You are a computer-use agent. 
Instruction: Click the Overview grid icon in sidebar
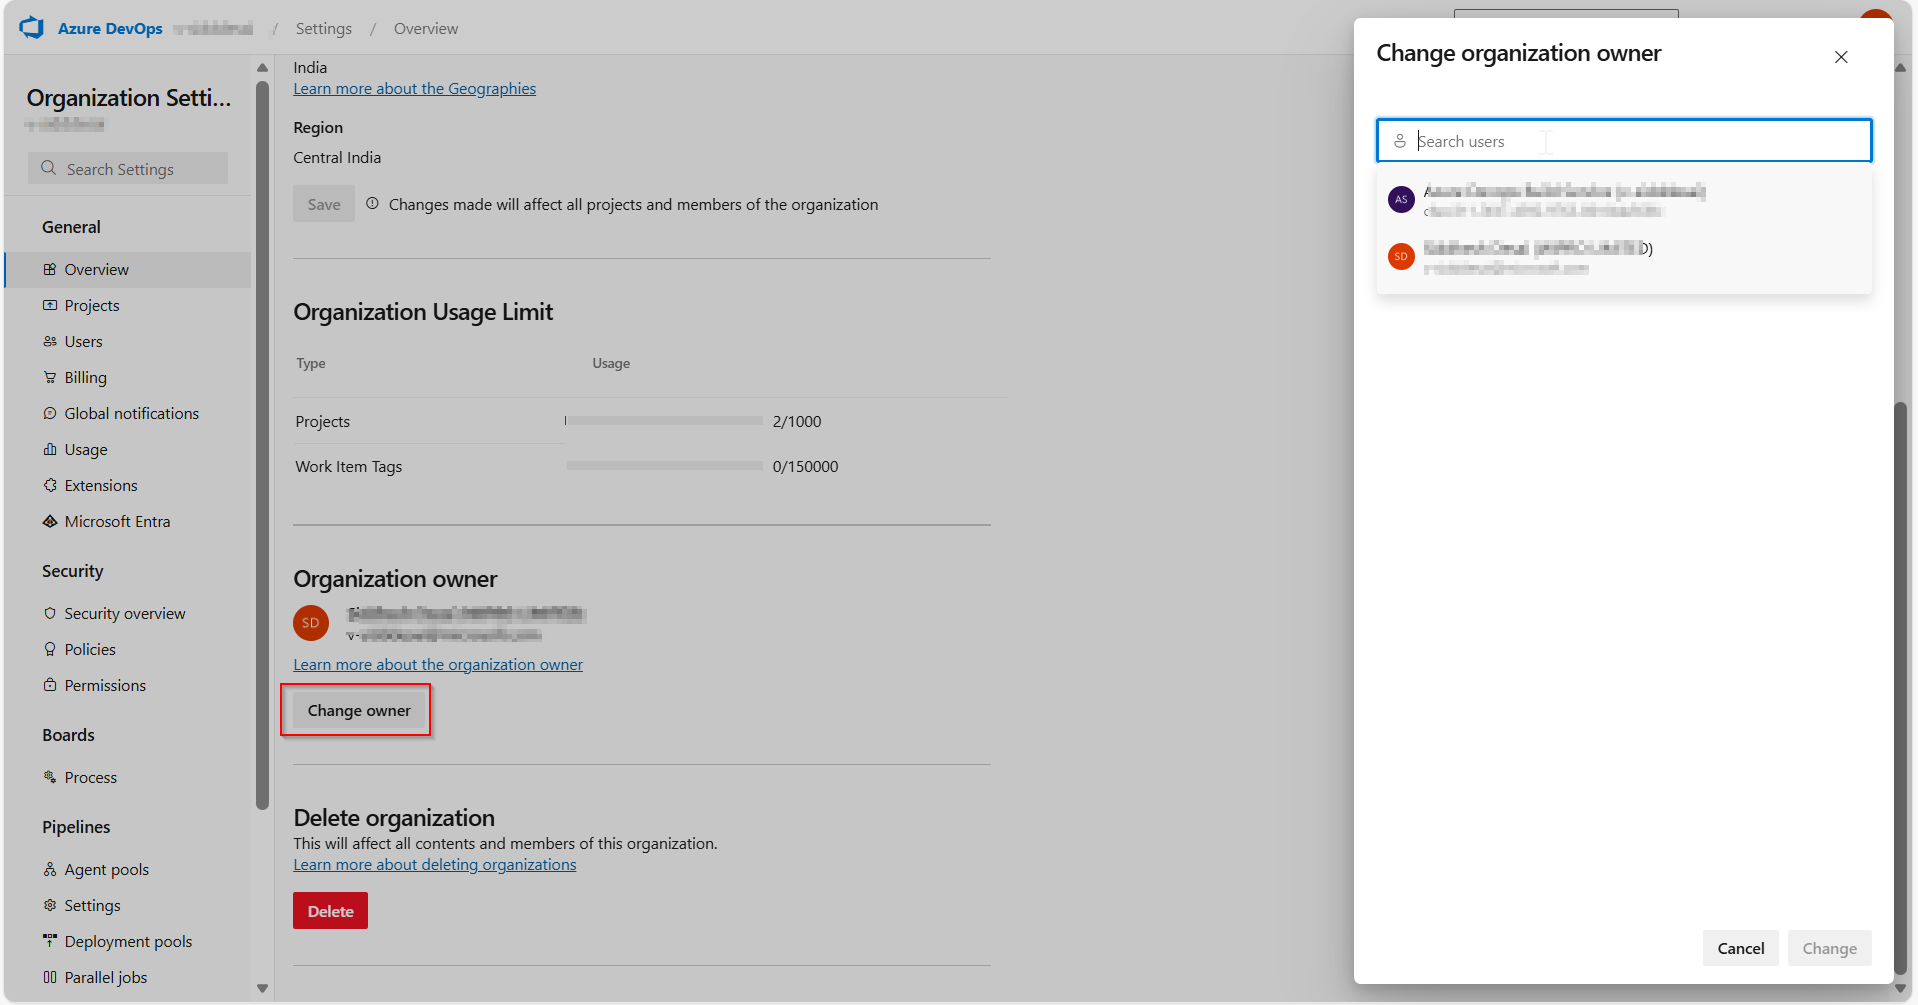[50, 269]
